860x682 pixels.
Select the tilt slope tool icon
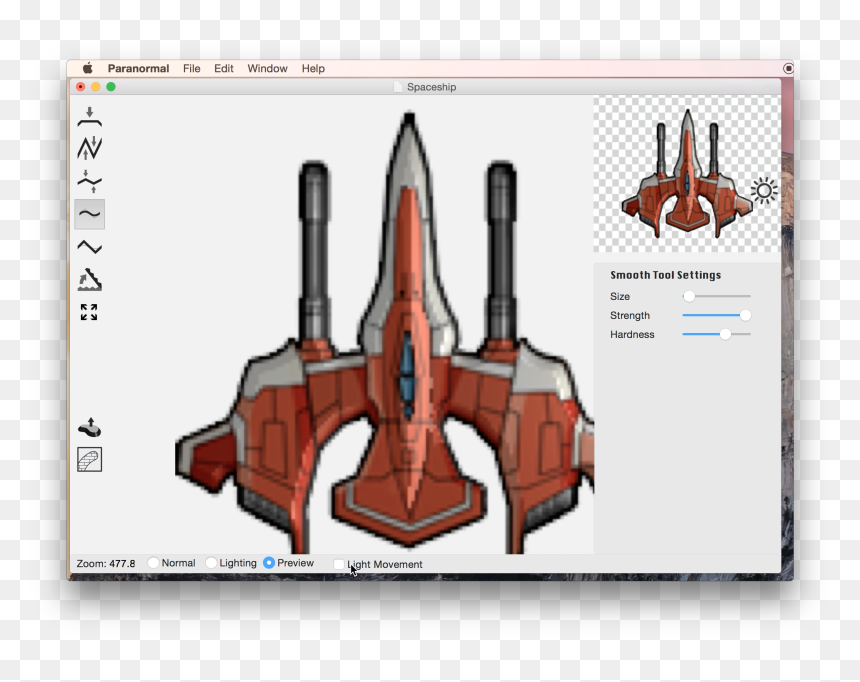coord(89,279)
